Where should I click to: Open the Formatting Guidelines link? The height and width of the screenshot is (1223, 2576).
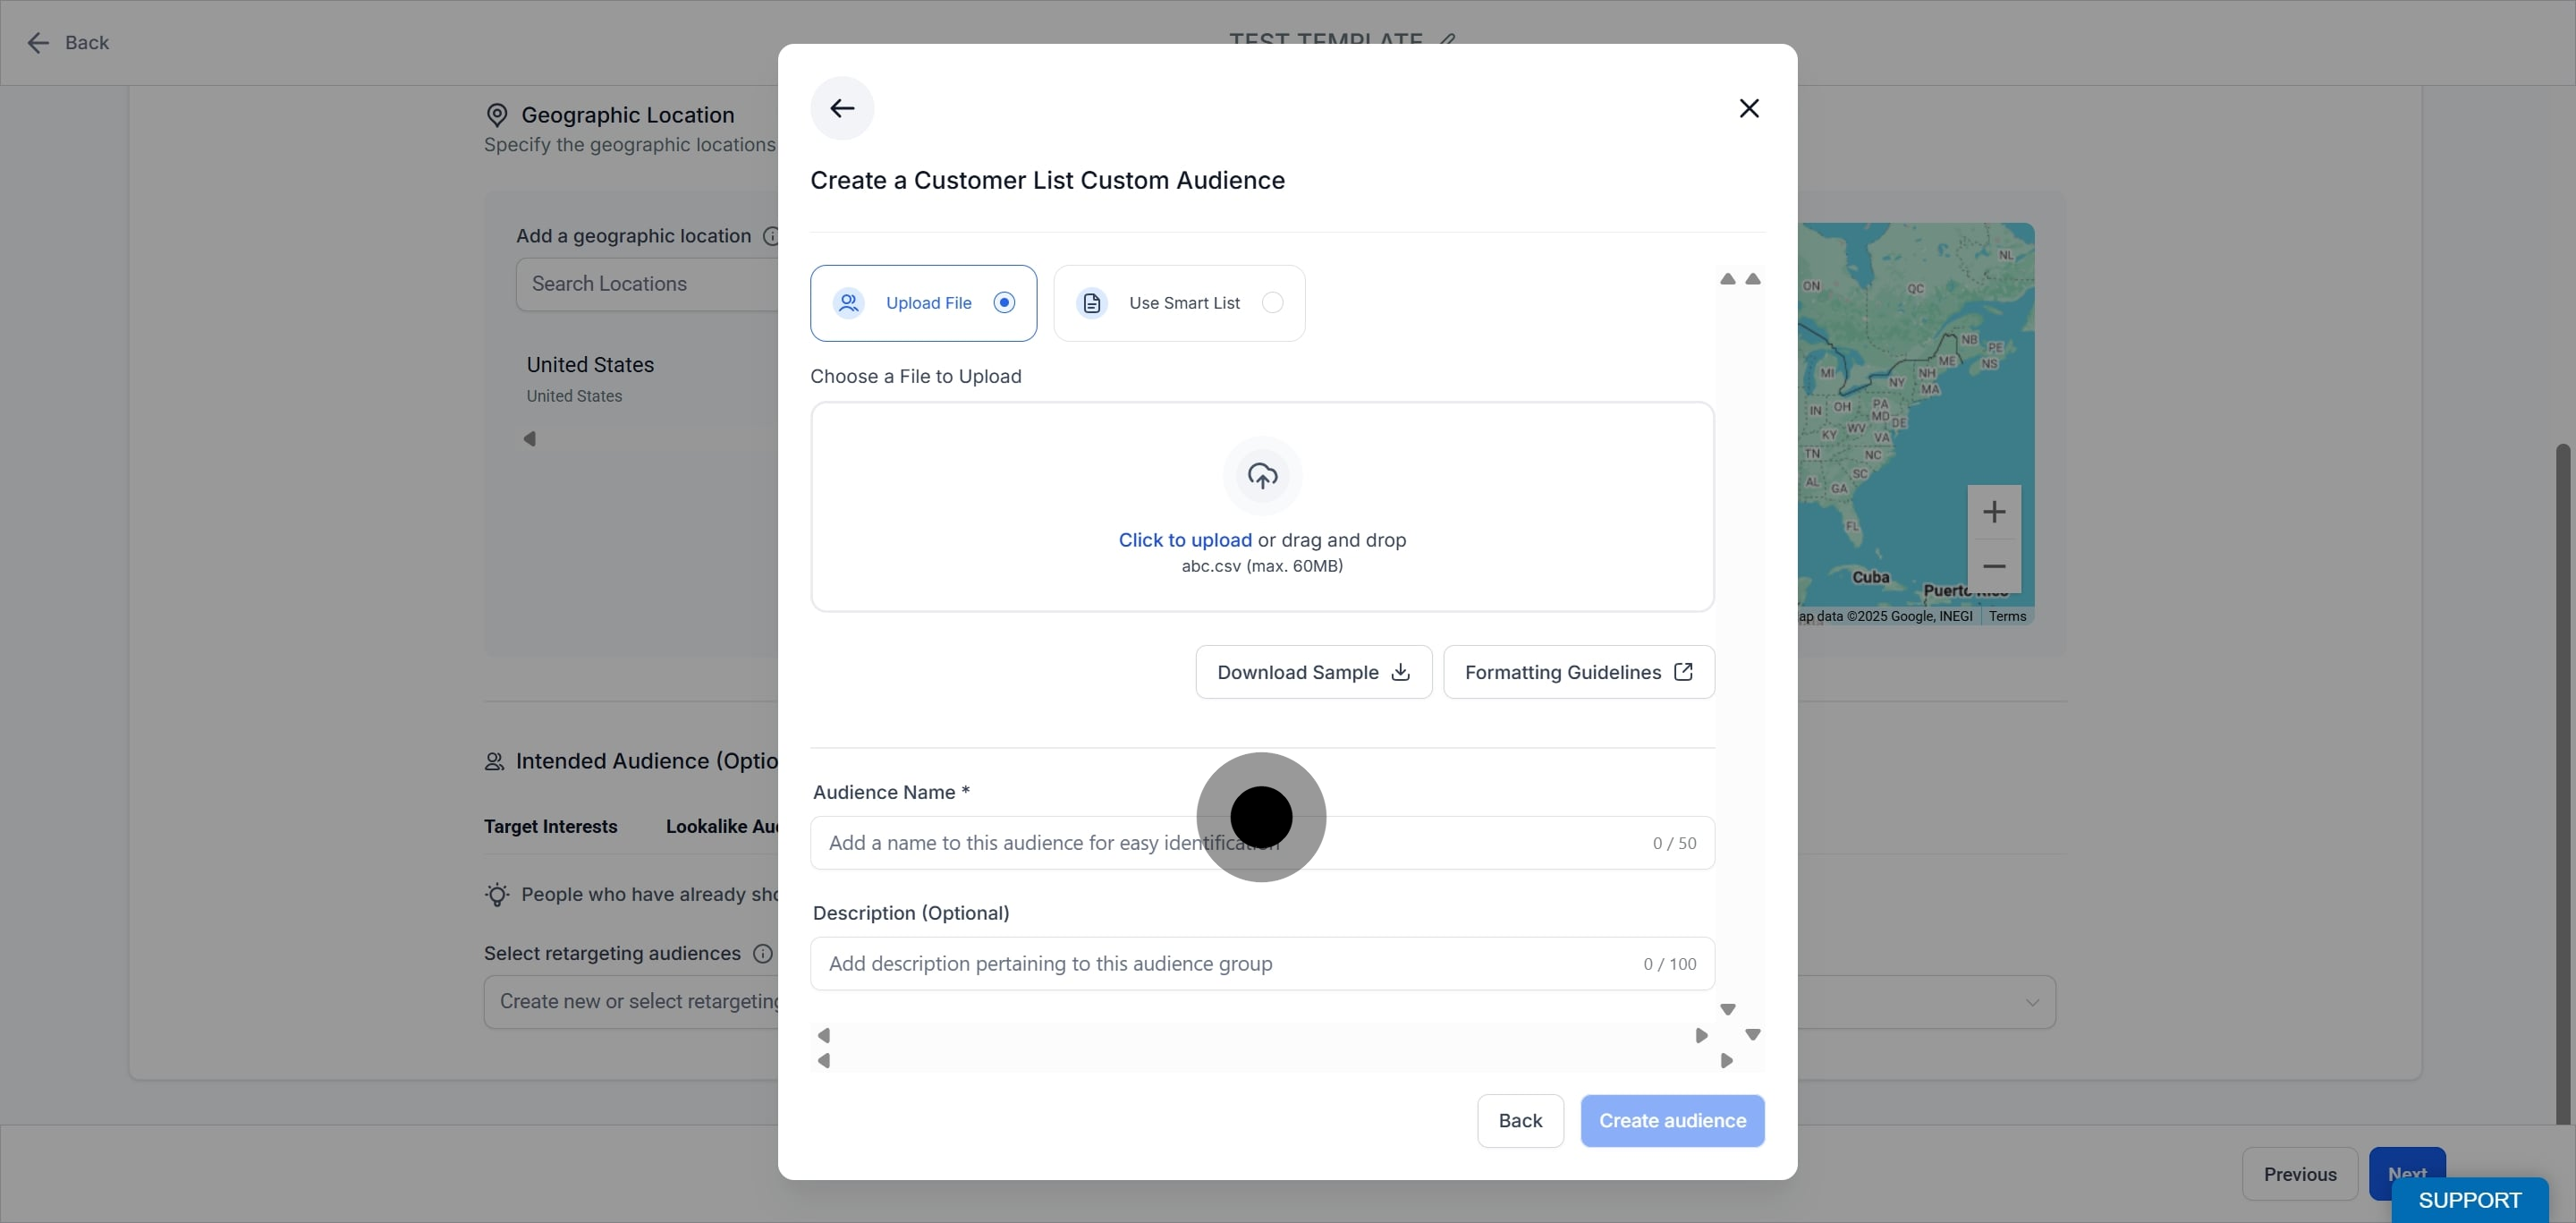(1579, 672)
